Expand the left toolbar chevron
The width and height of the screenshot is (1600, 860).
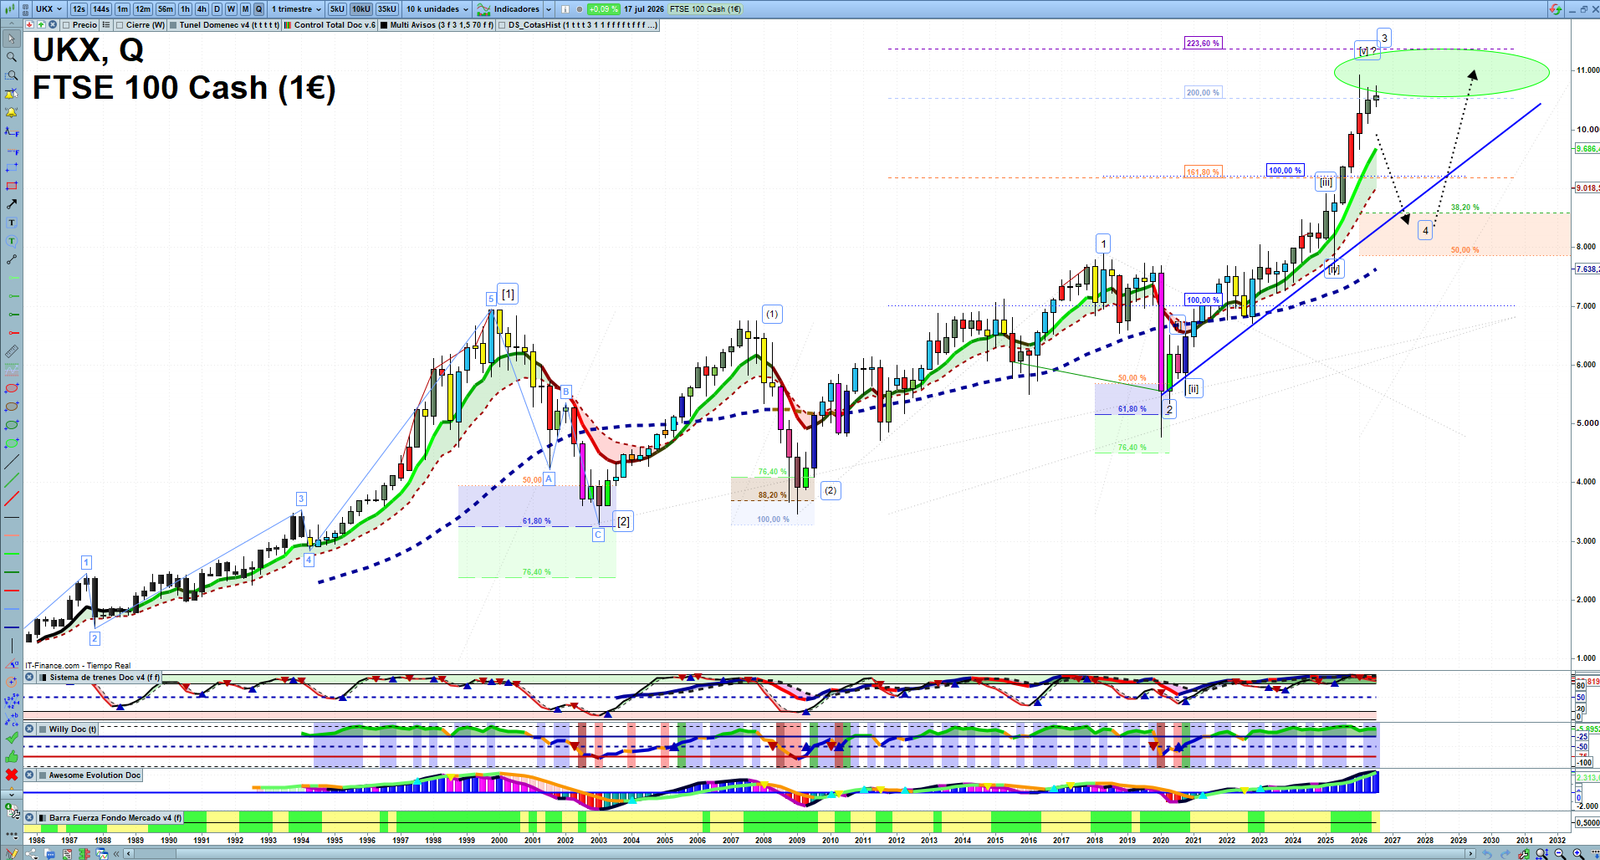pos(12,795)
